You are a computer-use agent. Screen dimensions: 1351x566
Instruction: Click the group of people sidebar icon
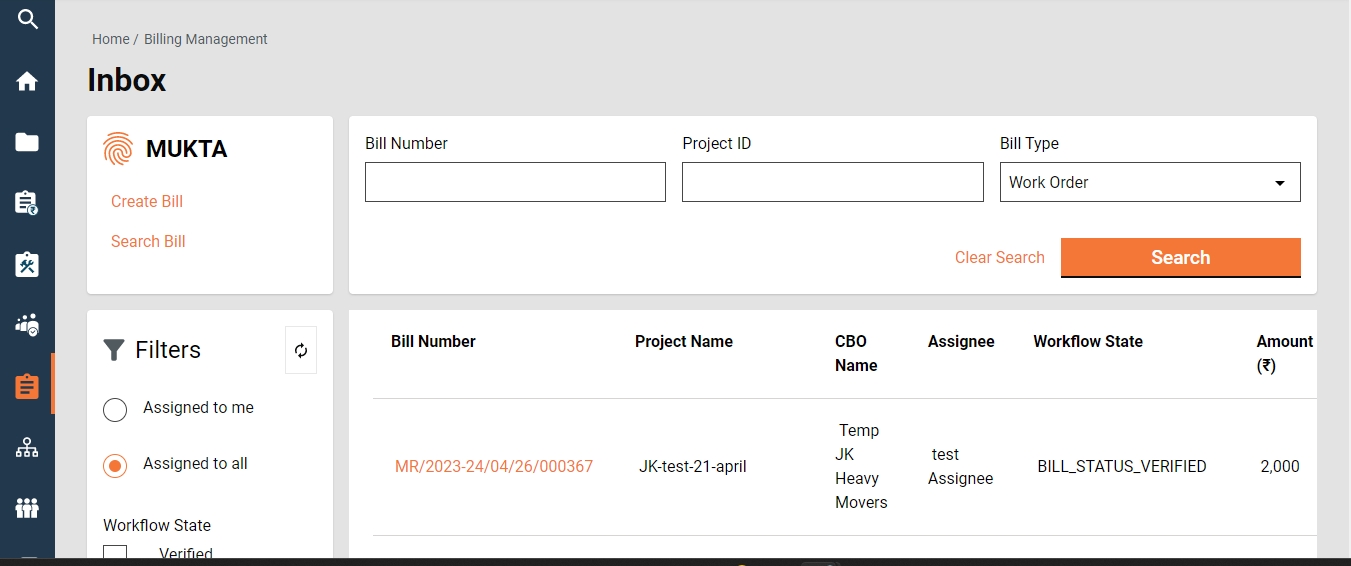tap(27, 508)
